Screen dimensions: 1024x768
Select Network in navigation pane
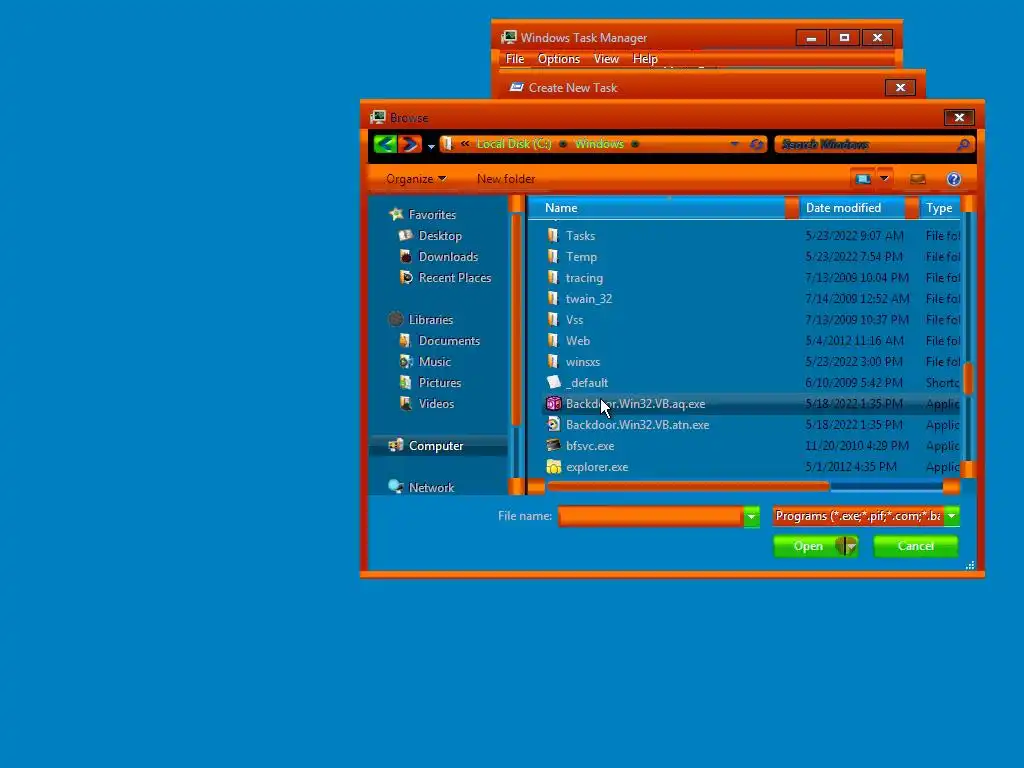(431, 487)
